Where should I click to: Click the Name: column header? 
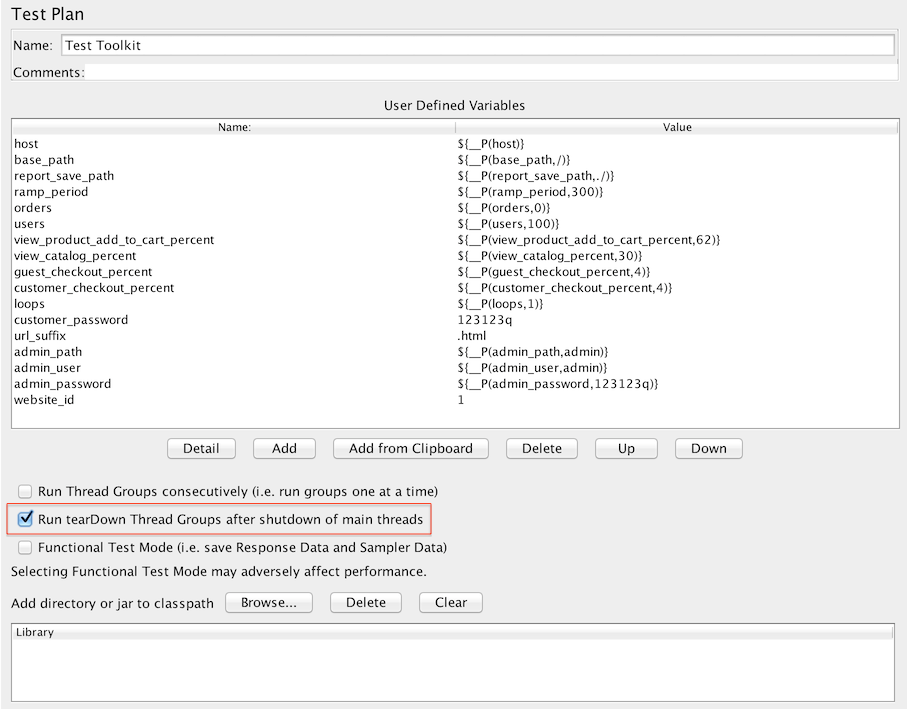tap(234, 127)
